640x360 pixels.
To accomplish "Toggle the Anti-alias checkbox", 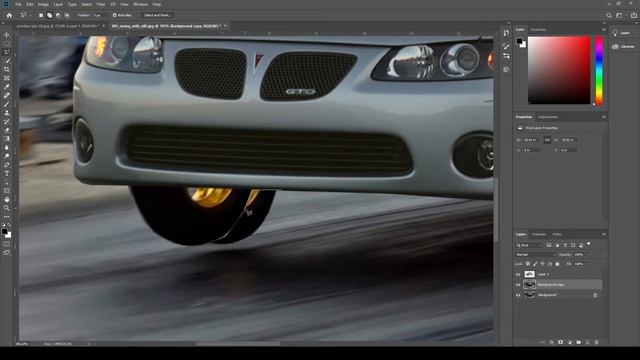I will tap(115, 15).
